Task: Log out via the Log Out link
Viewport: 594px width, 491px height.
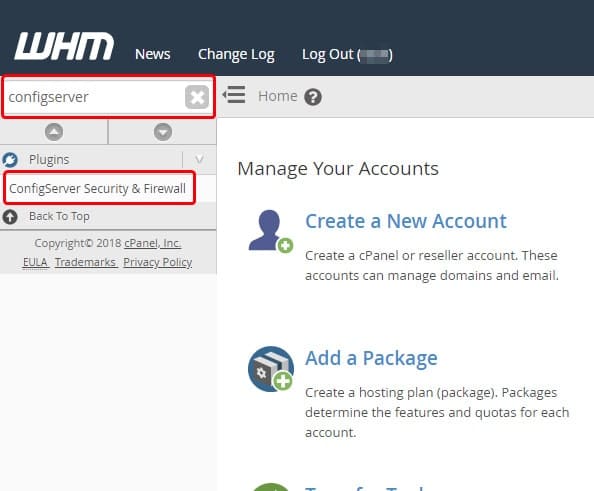Action: click(347, 55)
